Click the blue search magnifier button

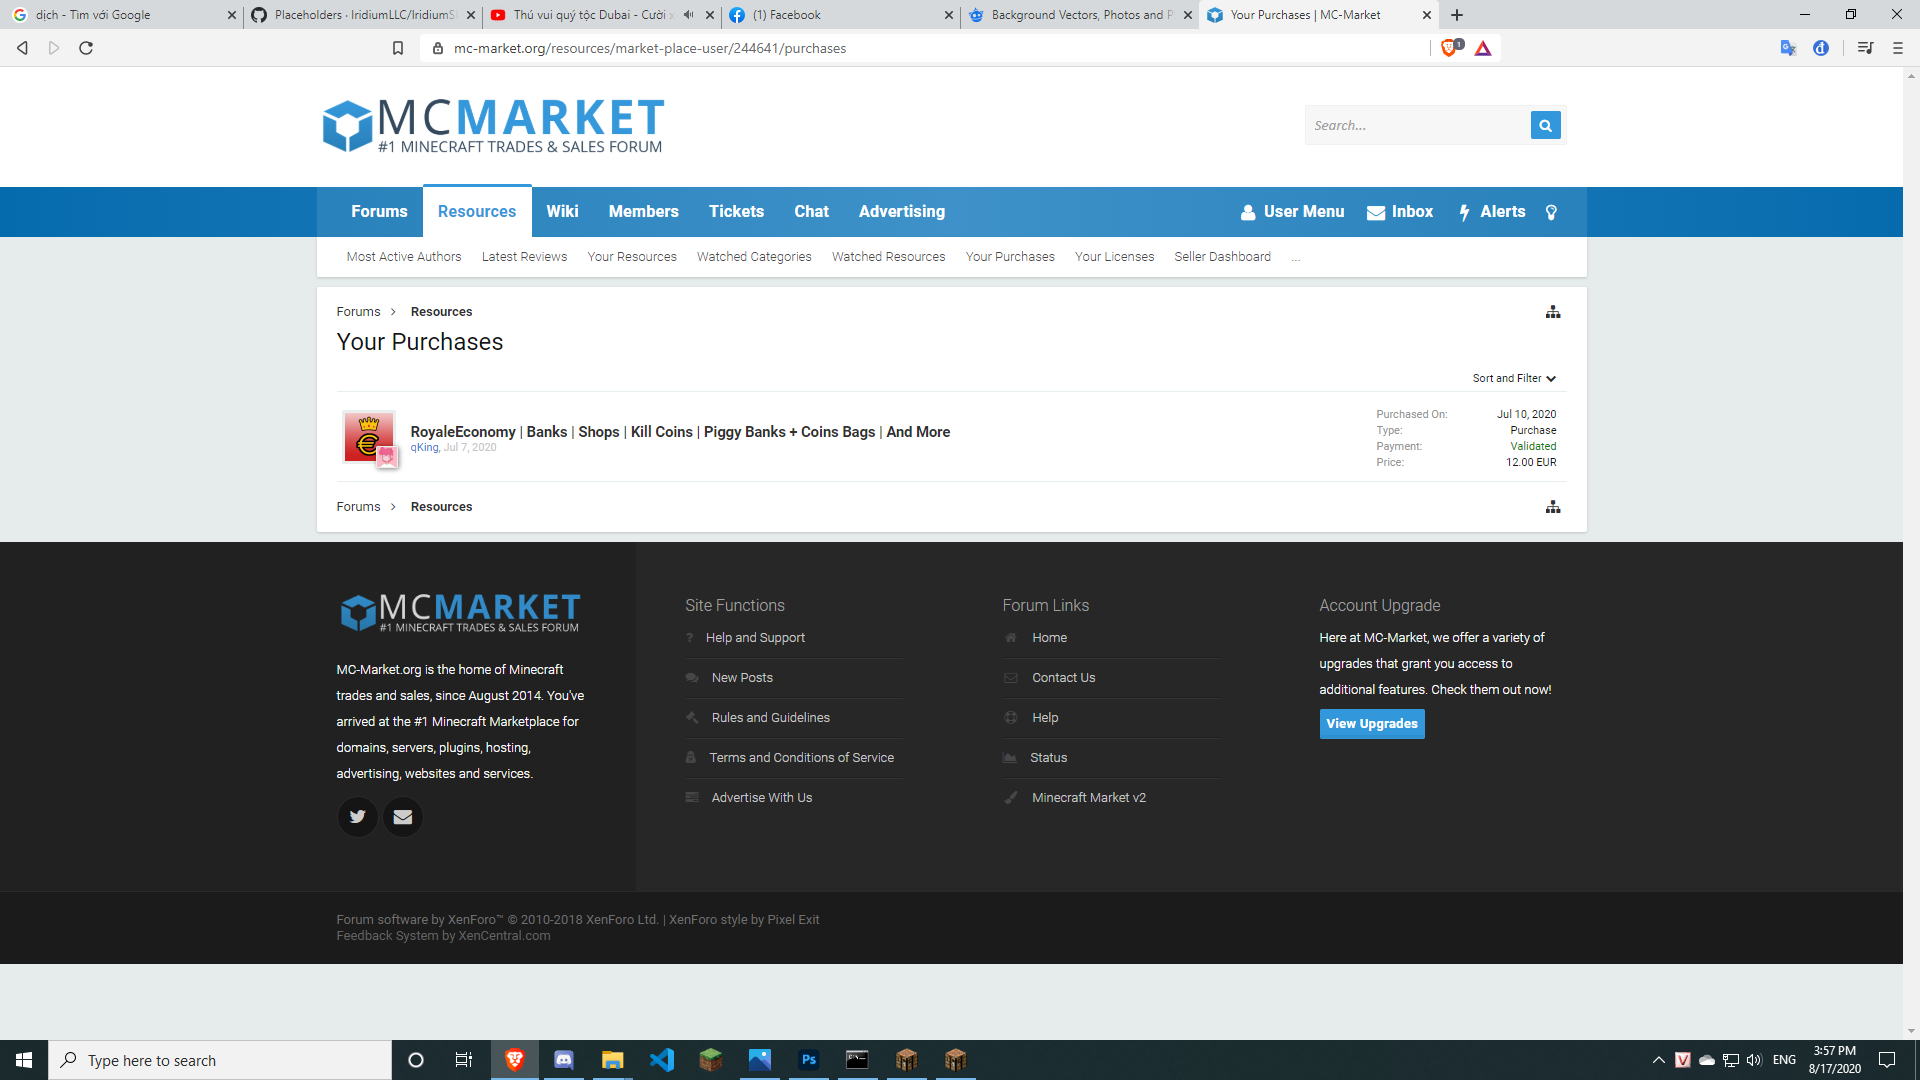point(1545,125)
